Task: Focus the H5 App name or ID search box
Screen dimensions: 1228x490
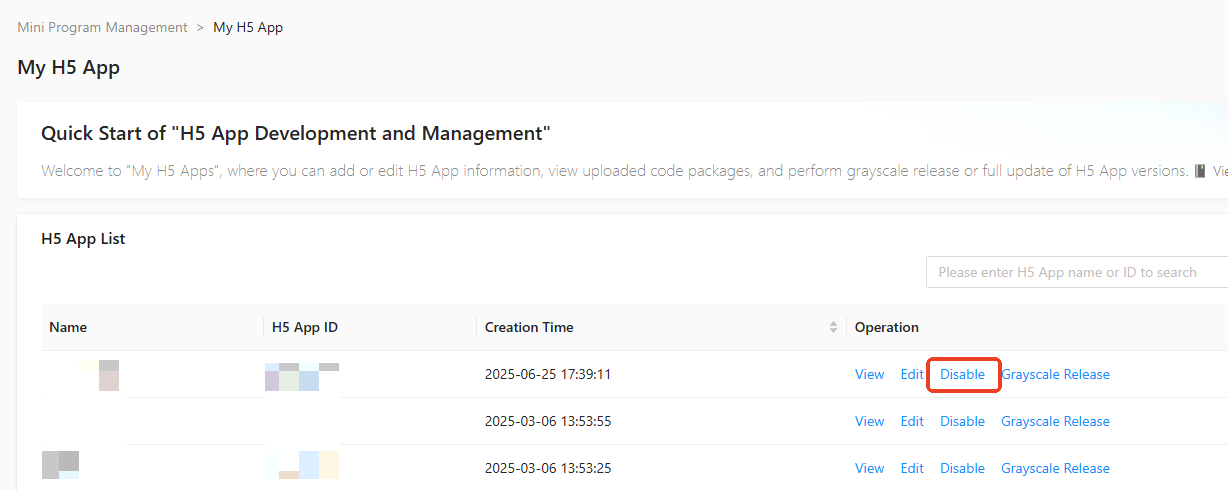Action: pos(1076,272)
